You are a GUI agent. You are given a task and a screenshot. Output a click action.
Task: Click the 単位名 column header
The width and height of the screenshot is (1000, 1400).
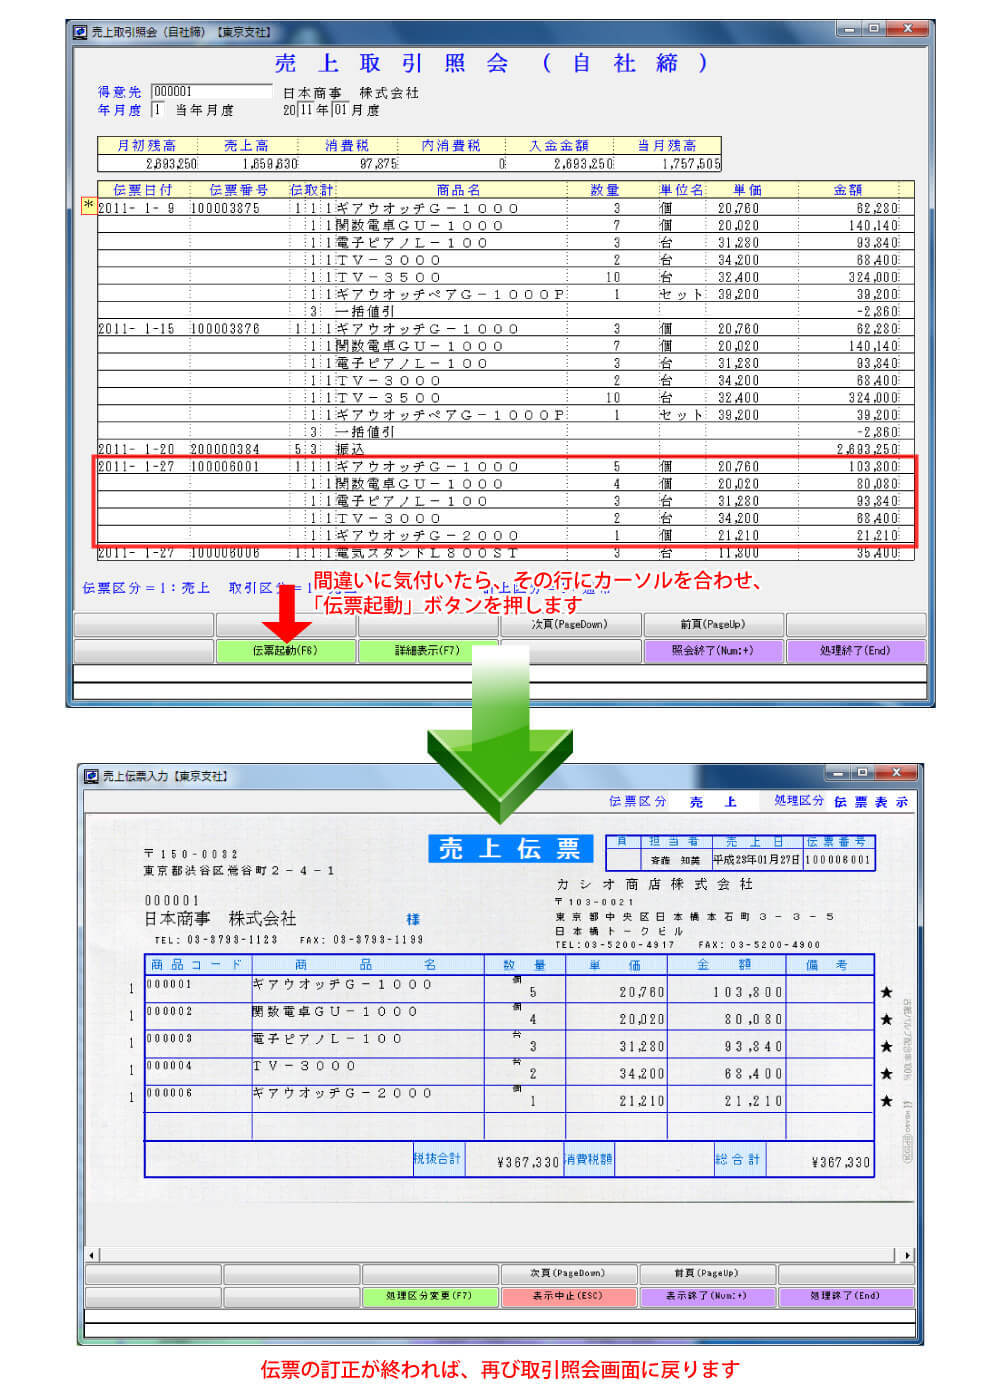682,190
